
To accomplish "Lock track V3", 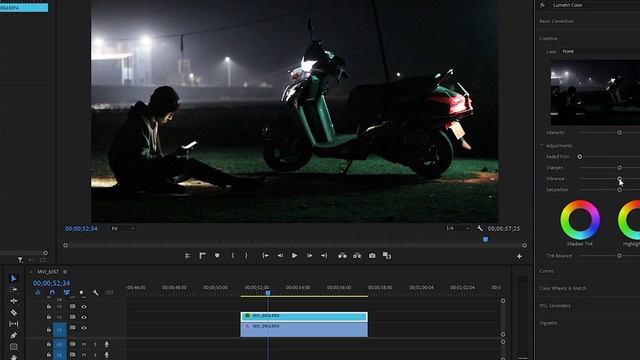I will (49, 307).
